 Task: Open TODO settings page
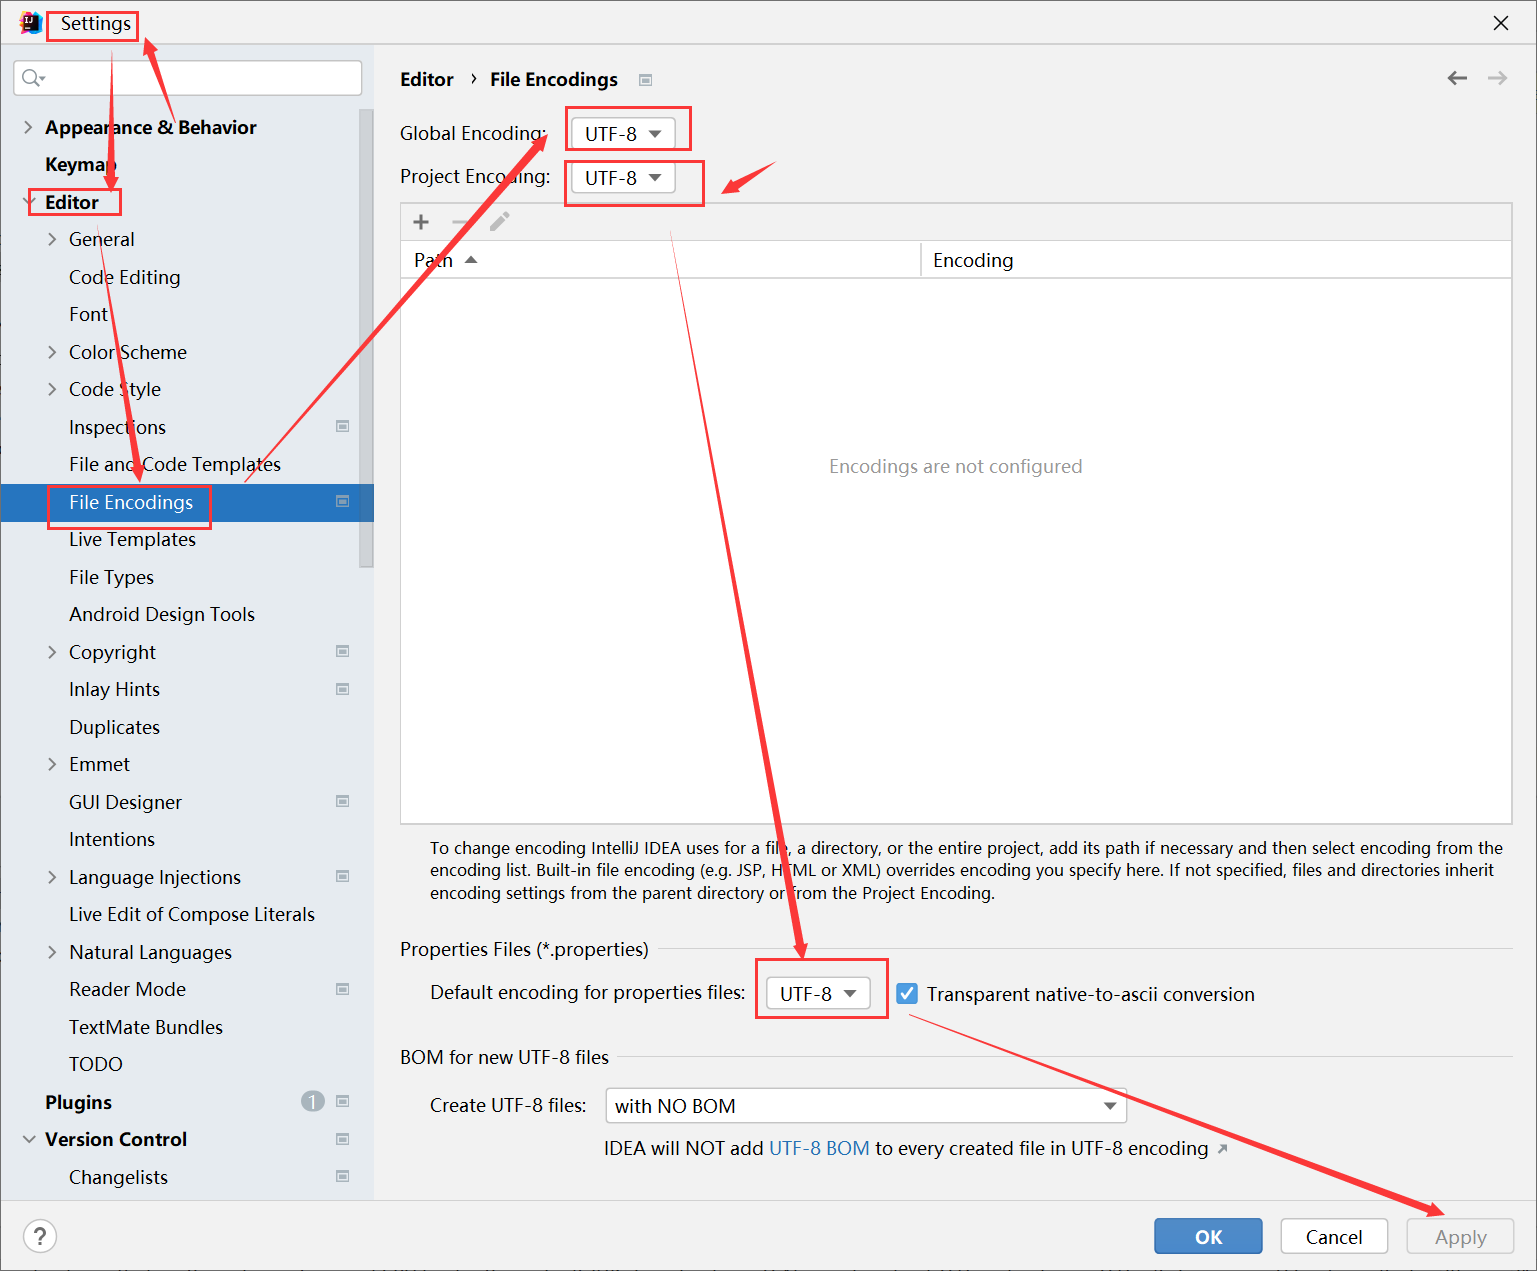(x=96, y=1064)
